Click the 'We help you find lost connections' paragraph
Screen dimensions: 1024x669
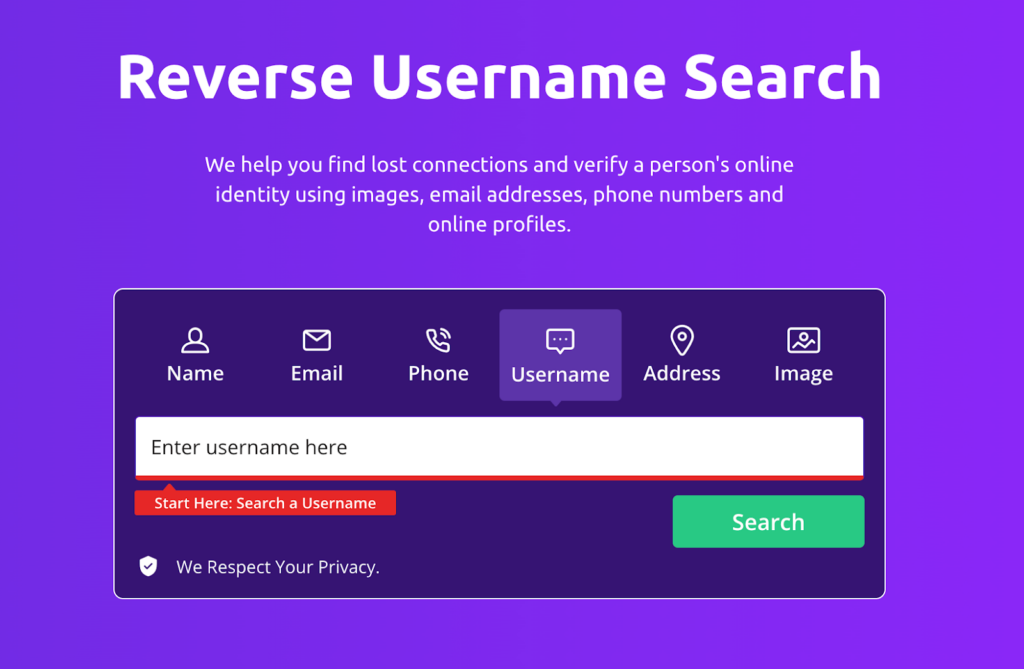pyautogui.click(x=500, y=194)
